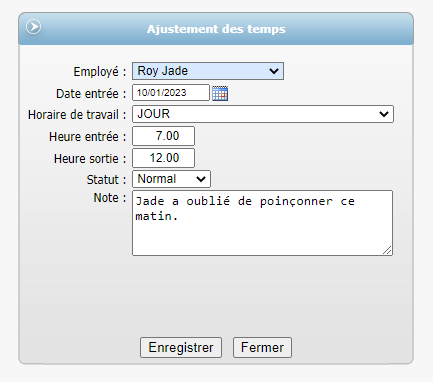
Task: Click the Ajustement des temps title bar
Action: [216, 29]
